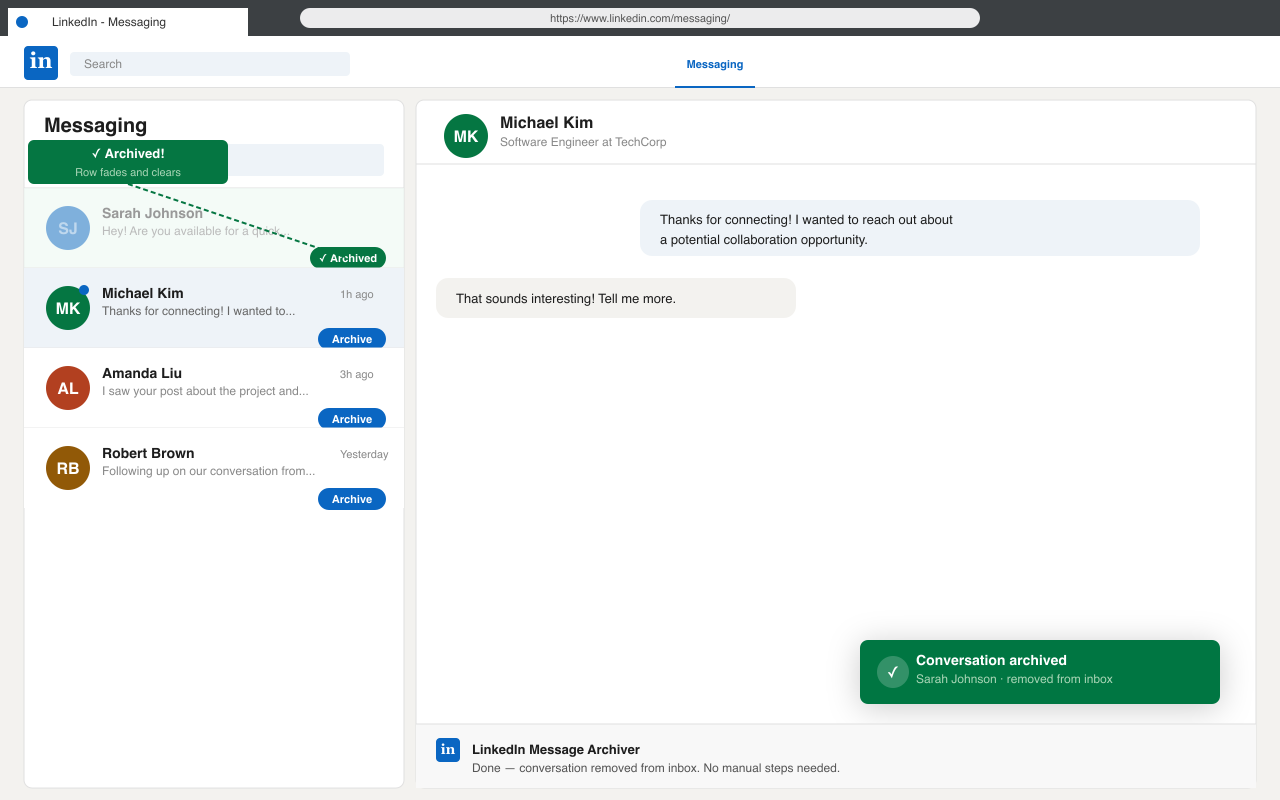Click the MK avatar in chat header
The width and height of the screenshot is (1280, 800).
point(466,136)
